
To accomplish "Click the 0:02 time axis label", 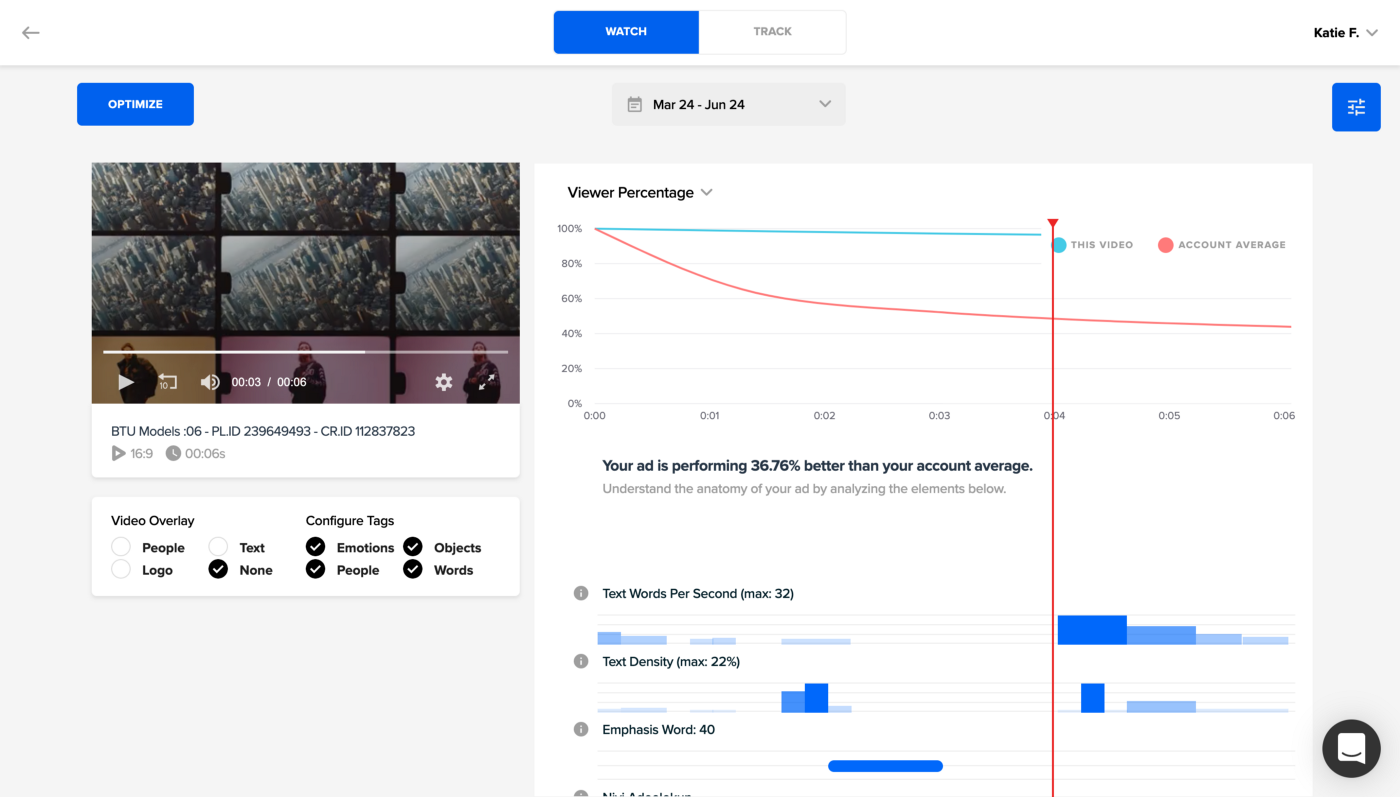I will [824, 416].
